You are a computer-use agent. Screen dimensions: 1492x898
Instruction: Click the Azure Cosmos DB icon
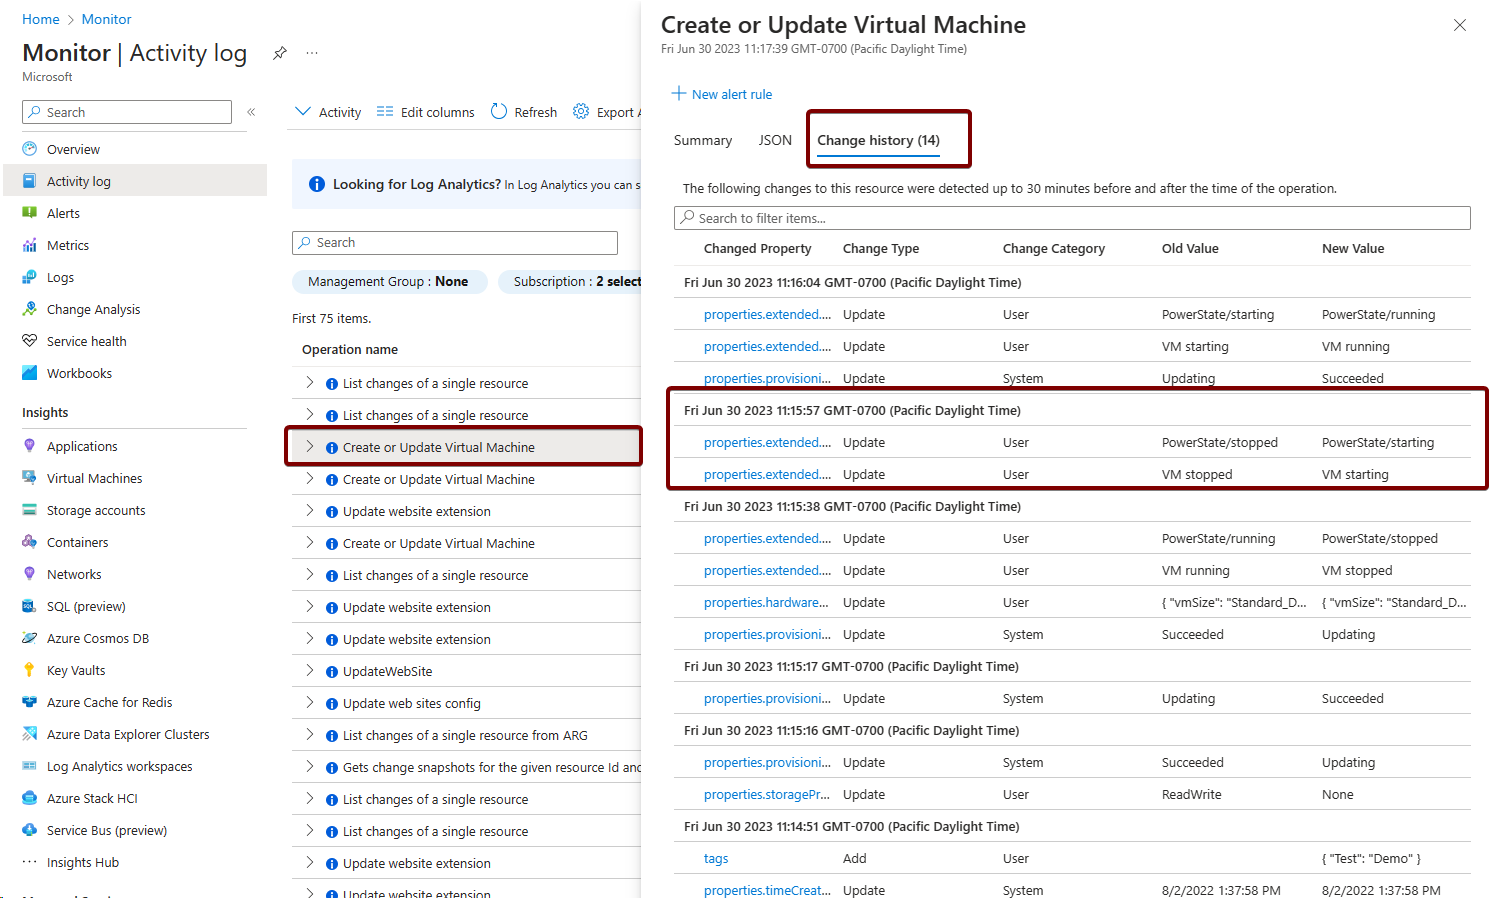tap(30, 638)
